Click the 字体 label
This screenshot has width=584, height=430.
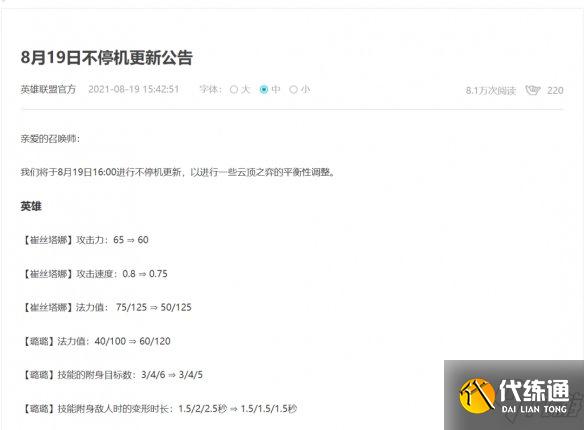[210, 89]
